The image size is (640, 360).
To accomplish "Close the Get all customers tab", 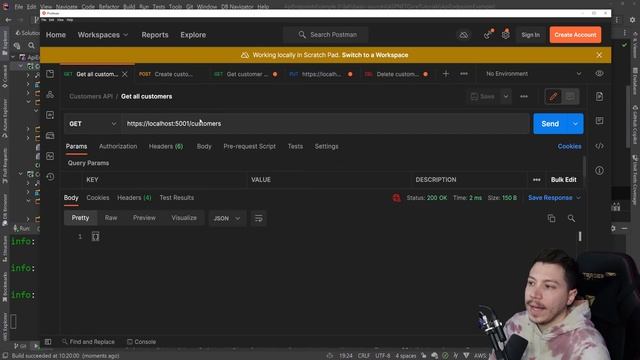I will pyautogui.click(x=125, y=74).
